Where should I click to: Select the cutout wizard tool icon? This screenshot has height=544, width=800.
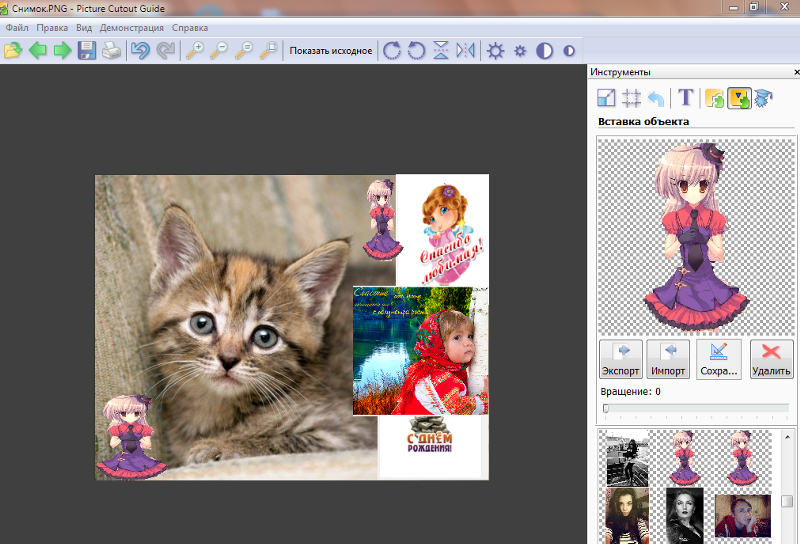(763, 98)
